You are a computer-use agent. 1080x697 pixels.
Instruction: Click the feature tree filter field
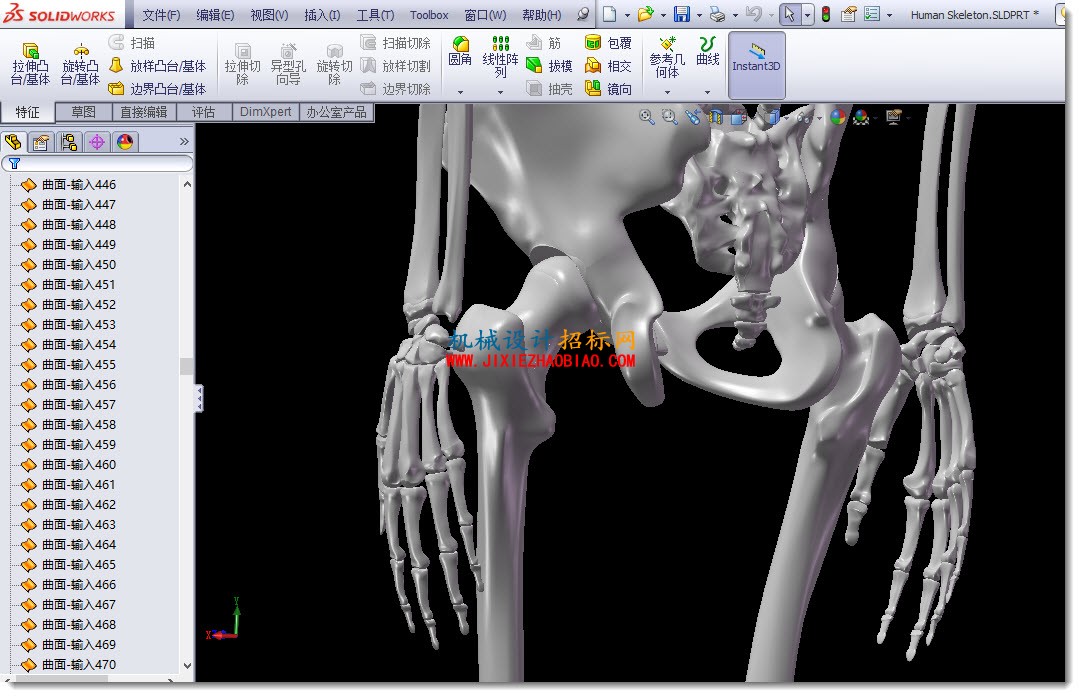[x=97, y=163]
